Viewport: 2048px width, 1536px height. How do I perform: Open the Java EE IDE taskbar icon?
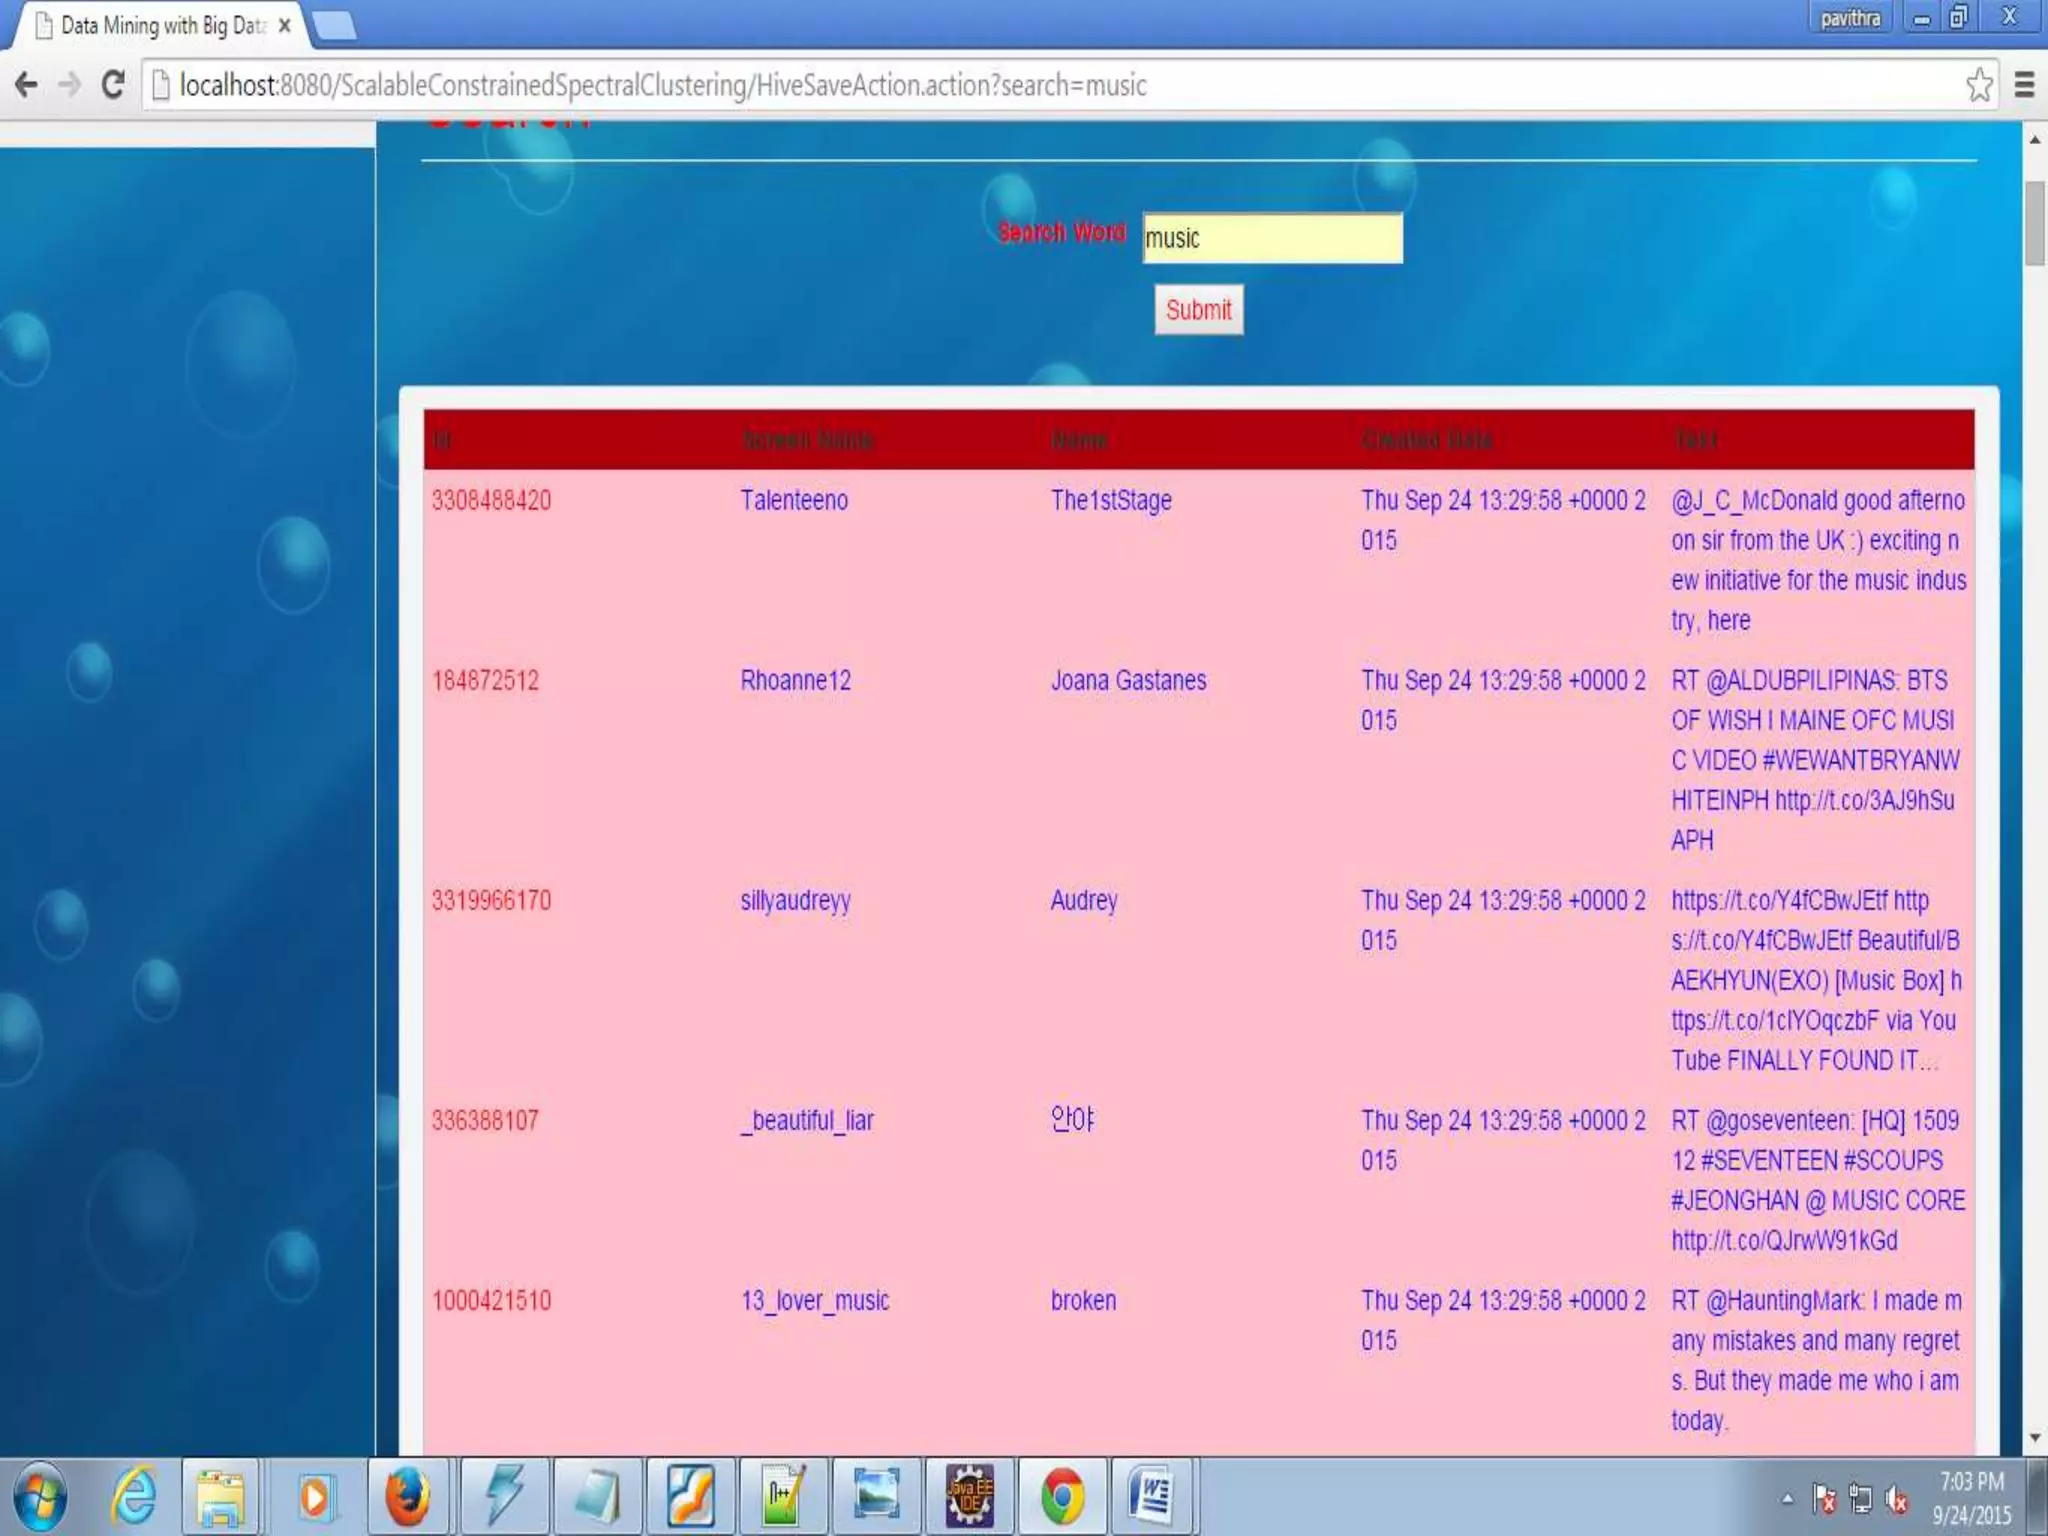point(969,1497)
